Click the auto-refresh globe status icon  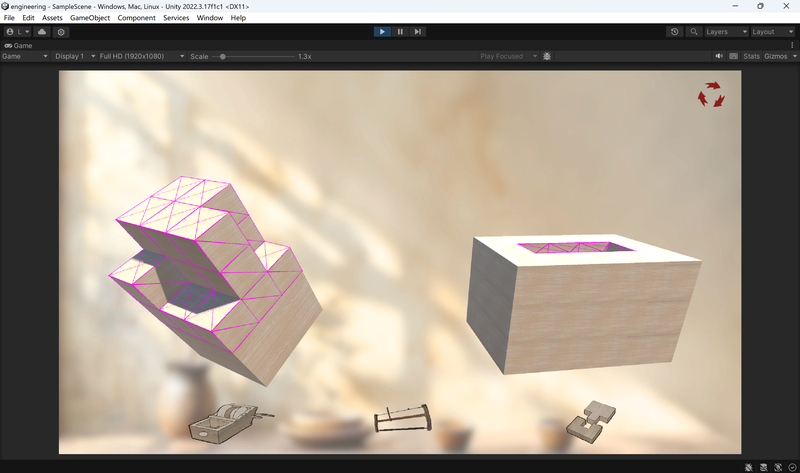778,467
